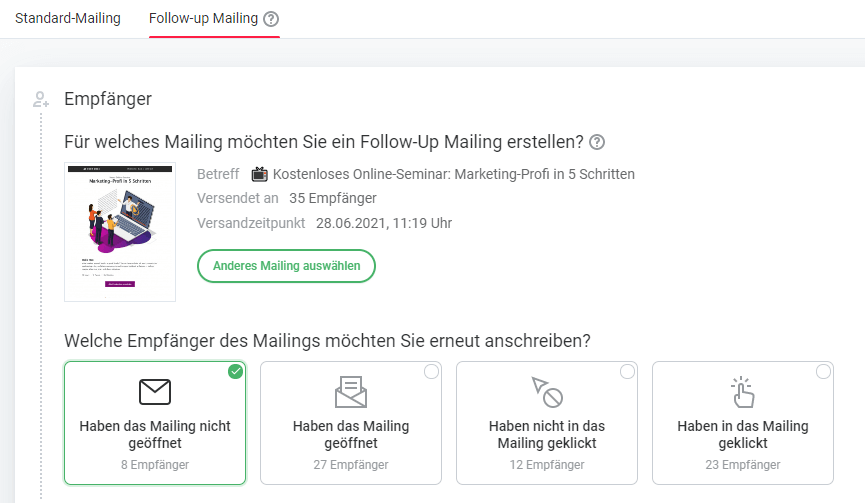Viewport: 865px width, 503px height.
Task: Click 'Anderes Mailing auswählen' button
Action: (286, 266)
